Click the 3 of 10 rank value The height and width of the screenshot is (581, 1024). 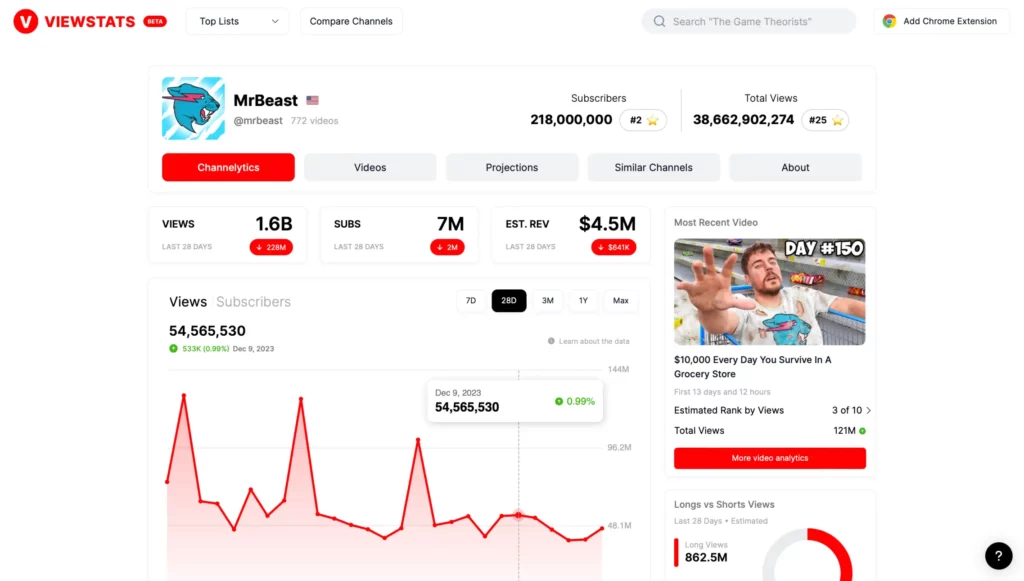pyautogui.click(x=846, y=411)
